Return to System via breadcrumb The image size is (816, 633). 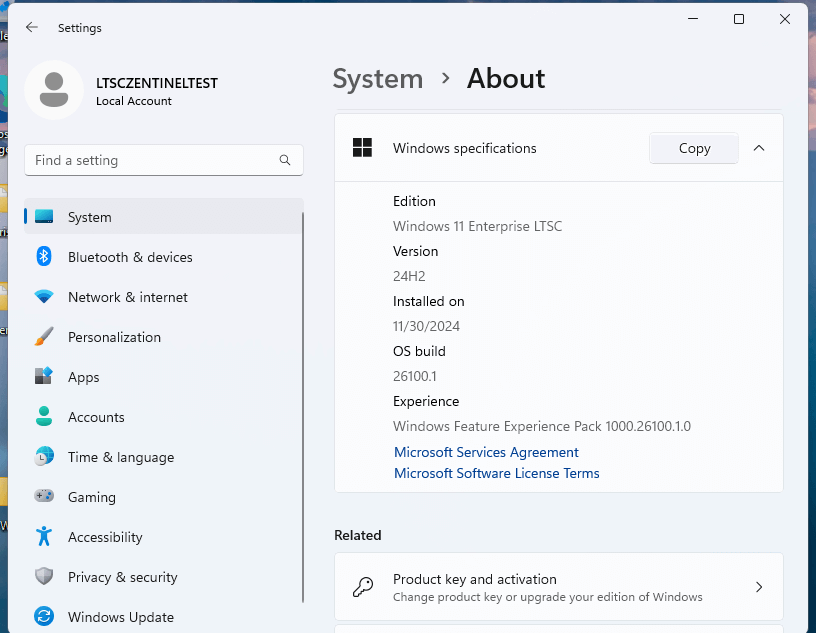pos(377,79)
